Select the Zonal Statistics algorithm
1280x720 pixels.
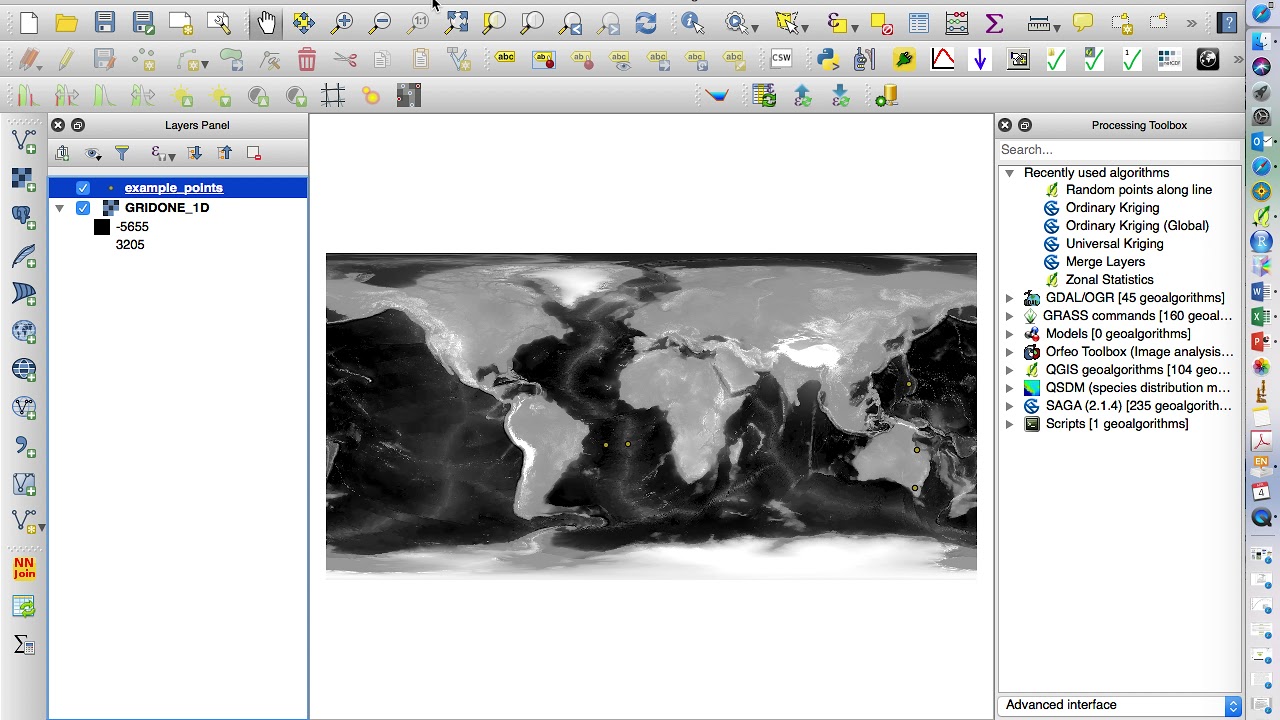pos(1109,280)
